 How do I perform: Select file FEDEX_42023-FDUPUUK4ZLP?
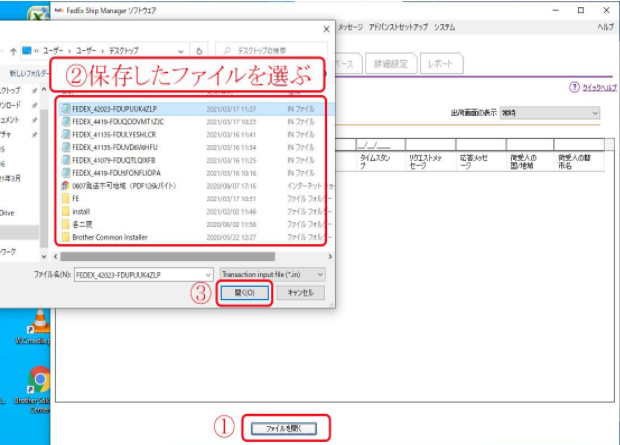point(197,109)
